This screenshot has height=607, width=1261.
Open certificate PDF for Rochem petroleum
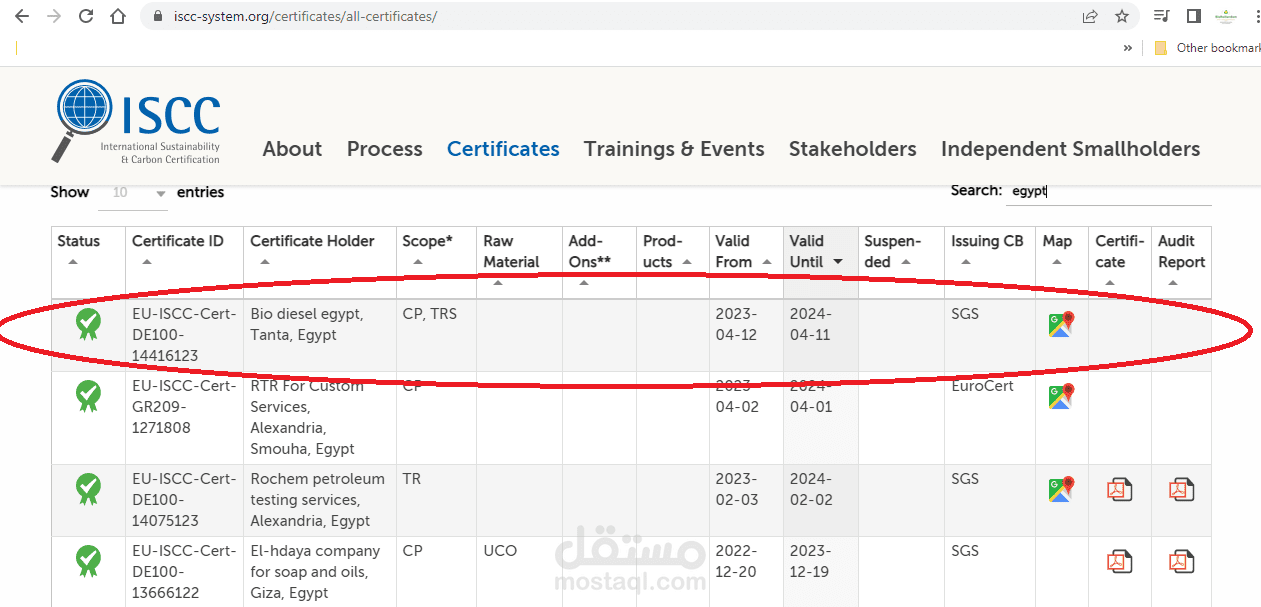point(1119,489)
